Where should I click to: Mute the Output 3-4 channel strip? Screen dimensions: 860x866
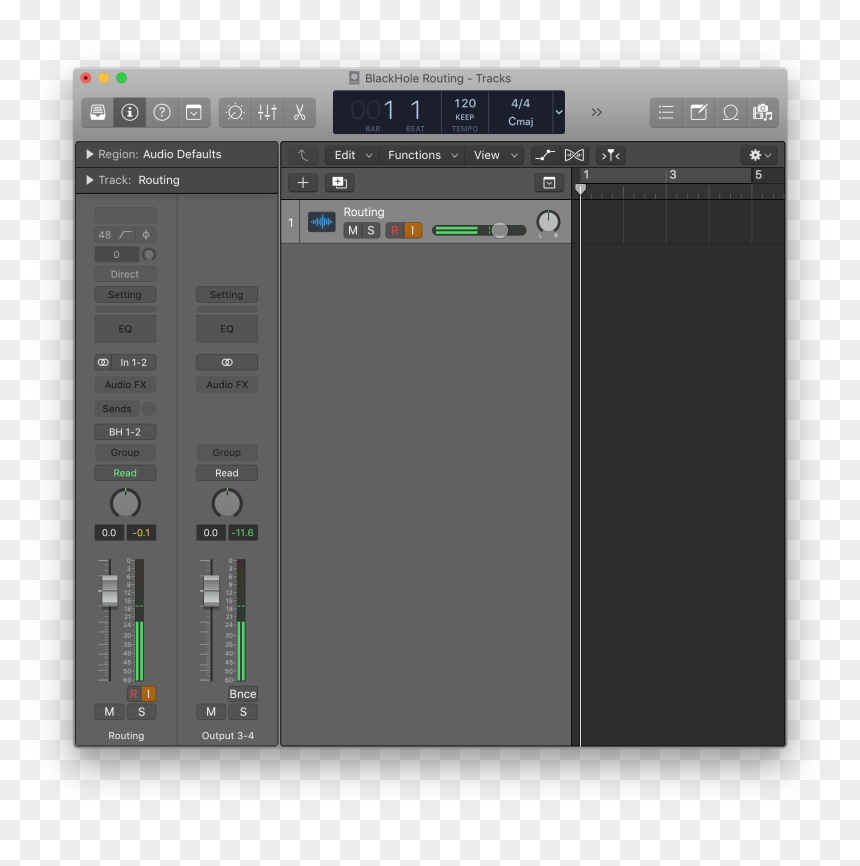click(x=211, y=712)
